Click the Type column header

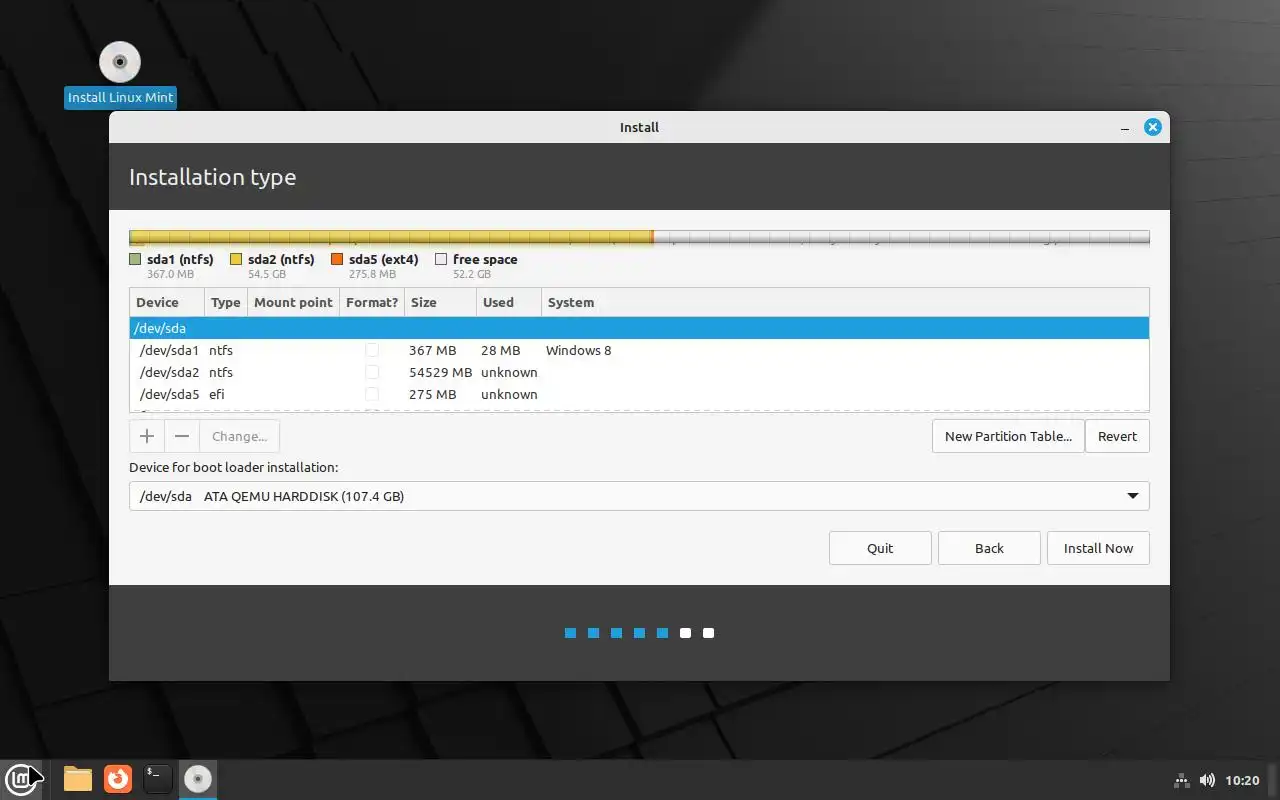coord(226,302)
